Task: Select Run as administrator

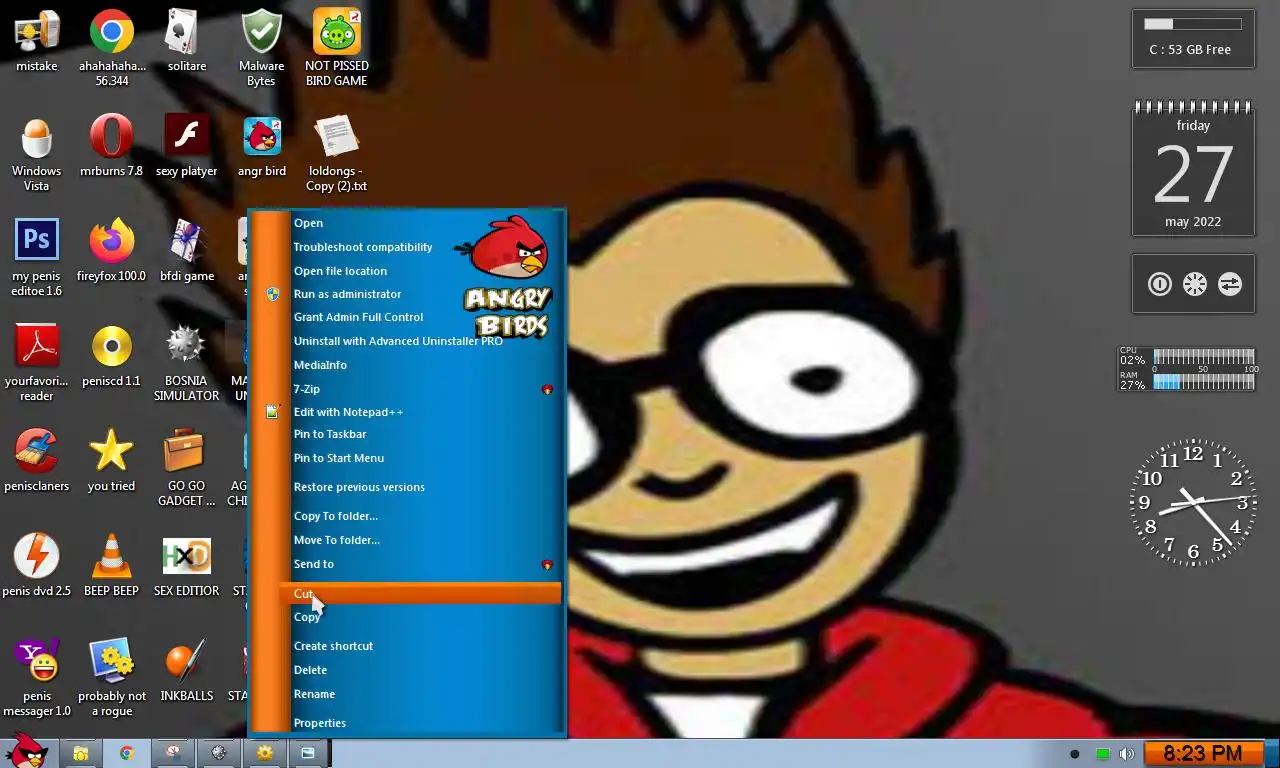Action: [x=421, y=294]
